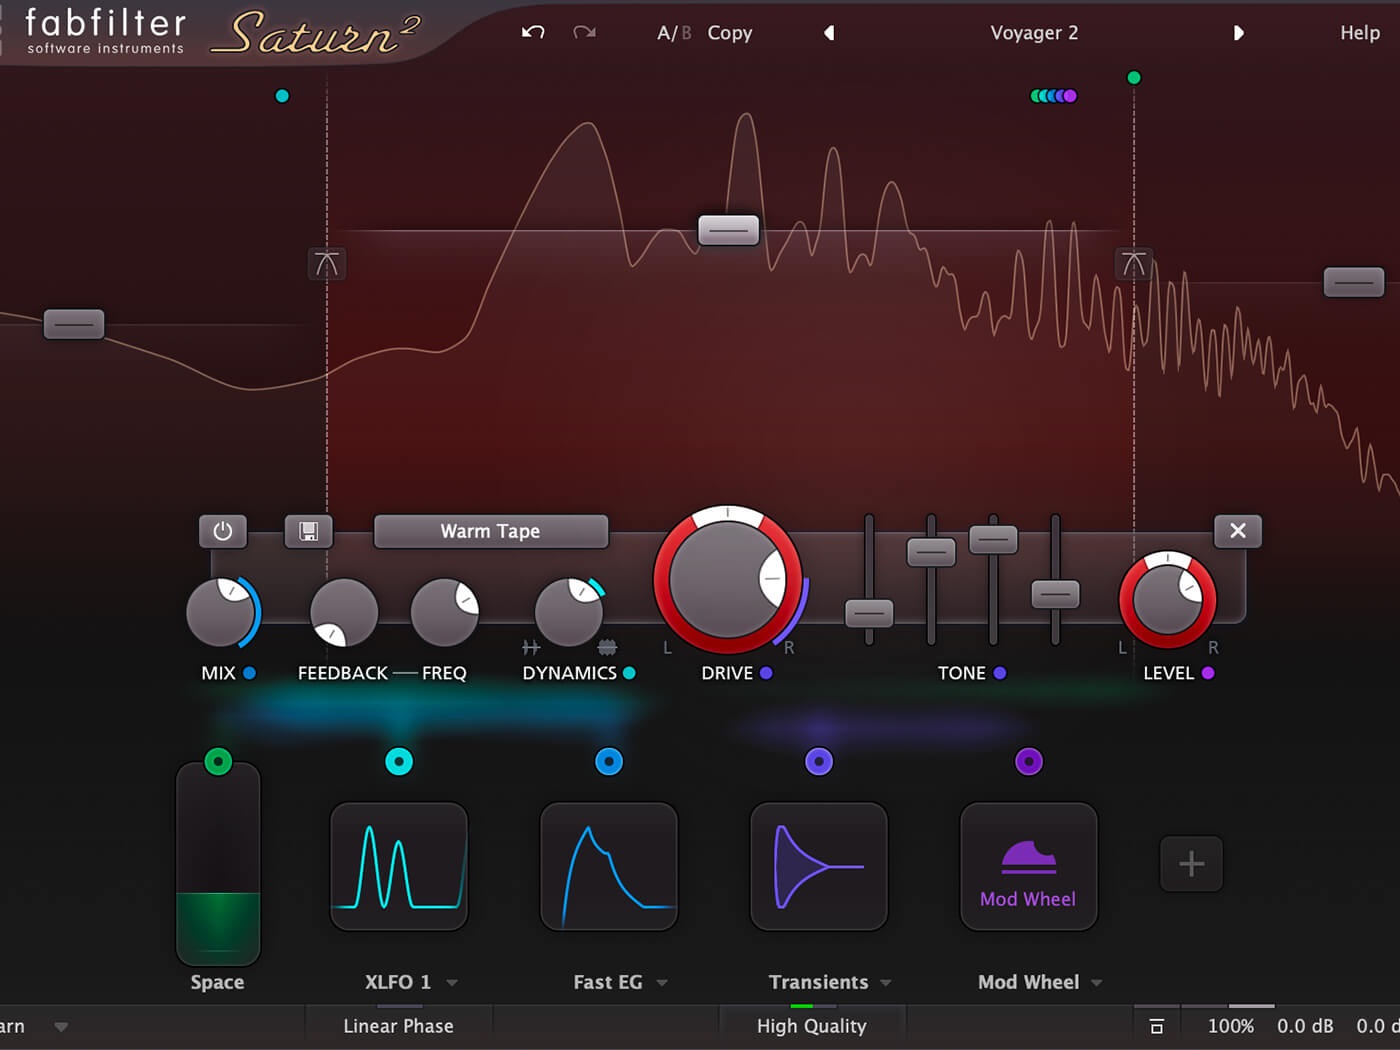Click the undo arrow icon
This screenshot has width=1400, height=1050.
point(531,32)
